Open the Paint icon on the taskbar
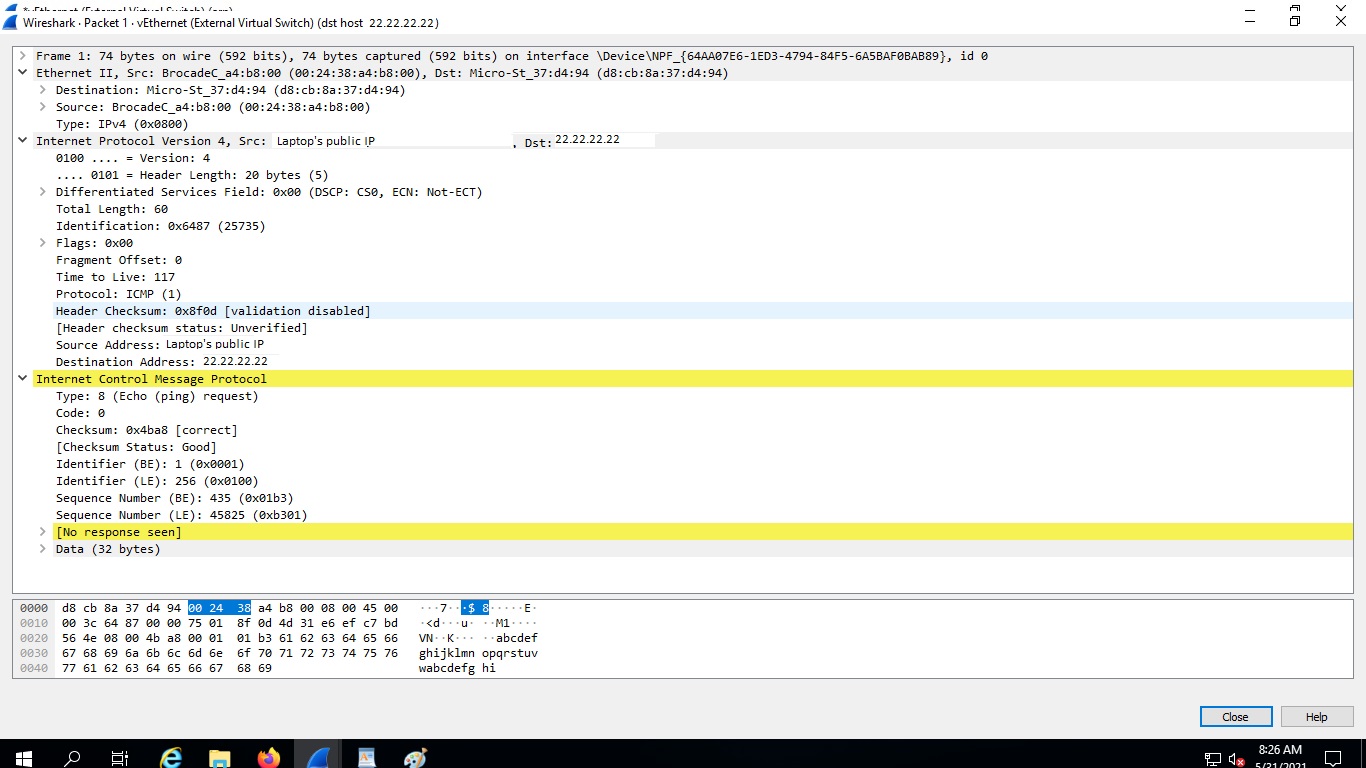The width and height of the screenshot is (1366, 768). (x=415, y=758)
